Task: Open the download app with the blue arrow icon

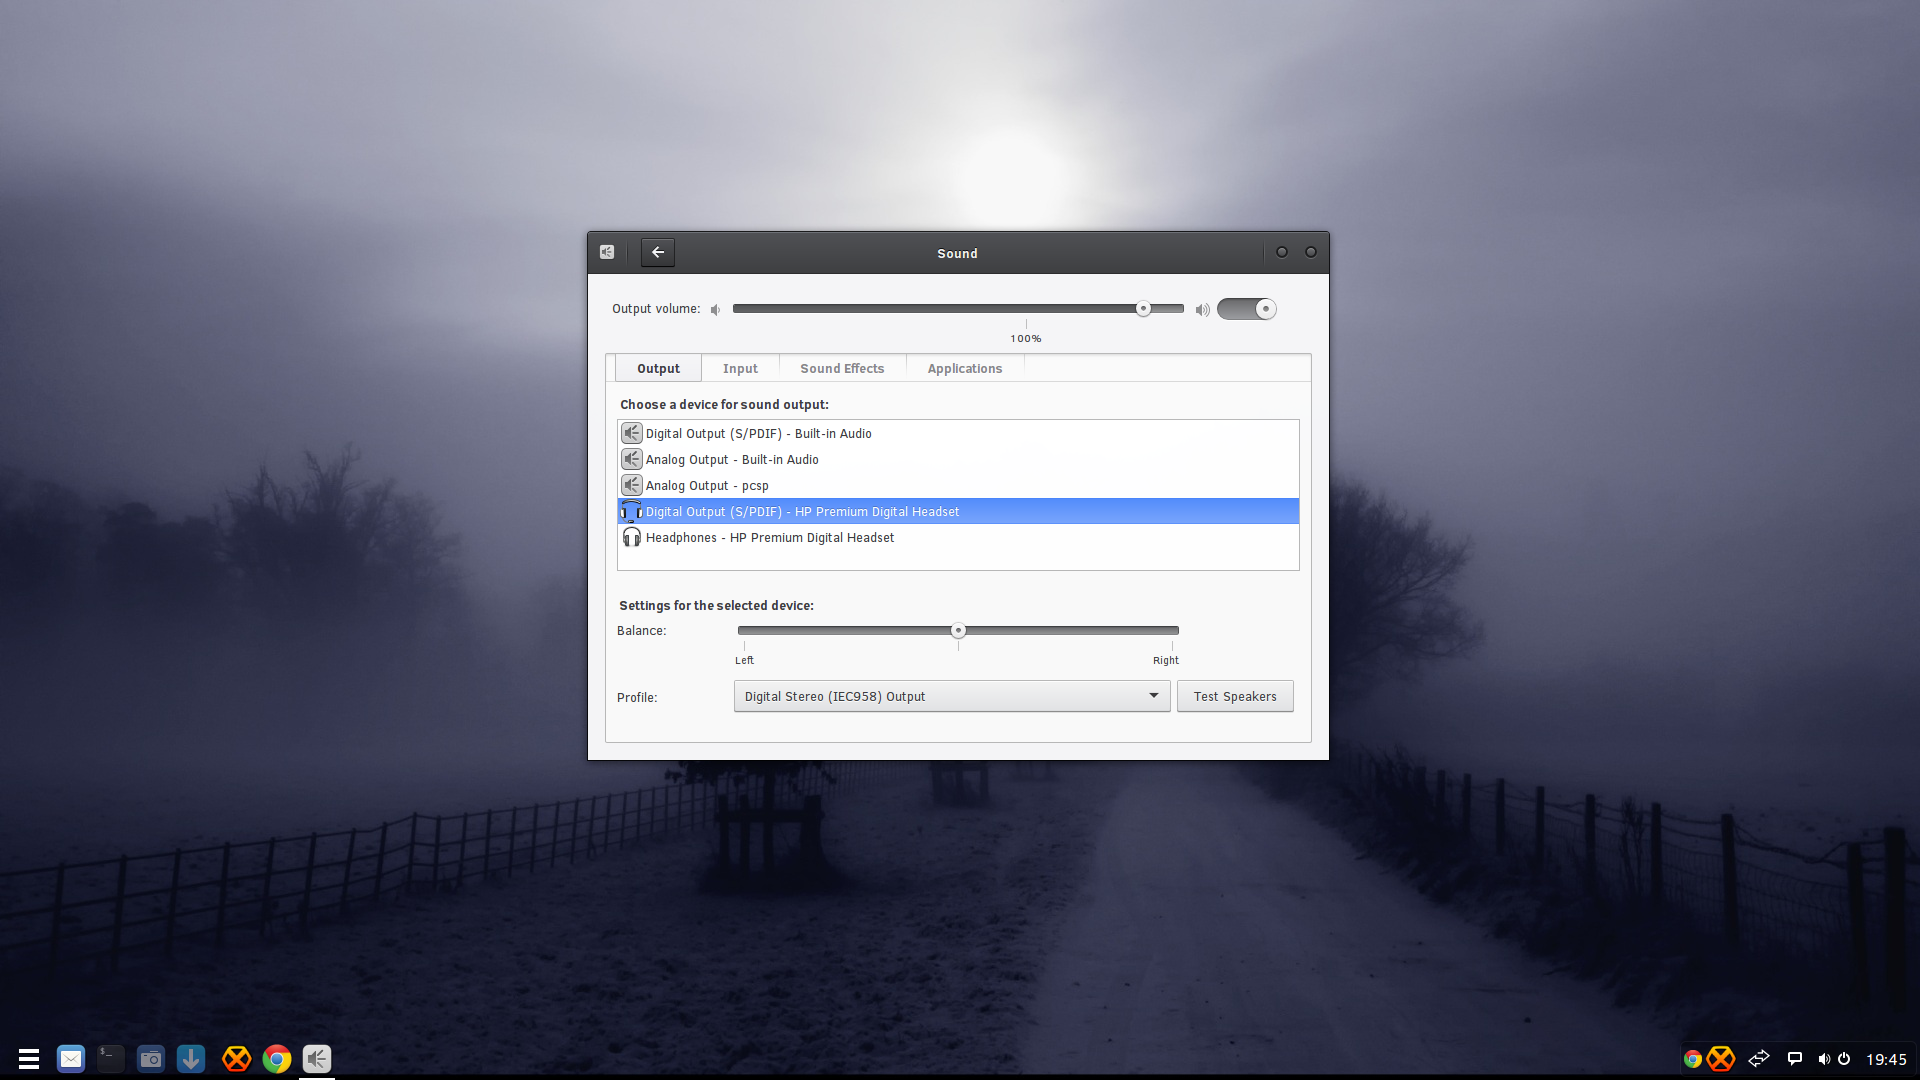Action: click(191, 1059)
